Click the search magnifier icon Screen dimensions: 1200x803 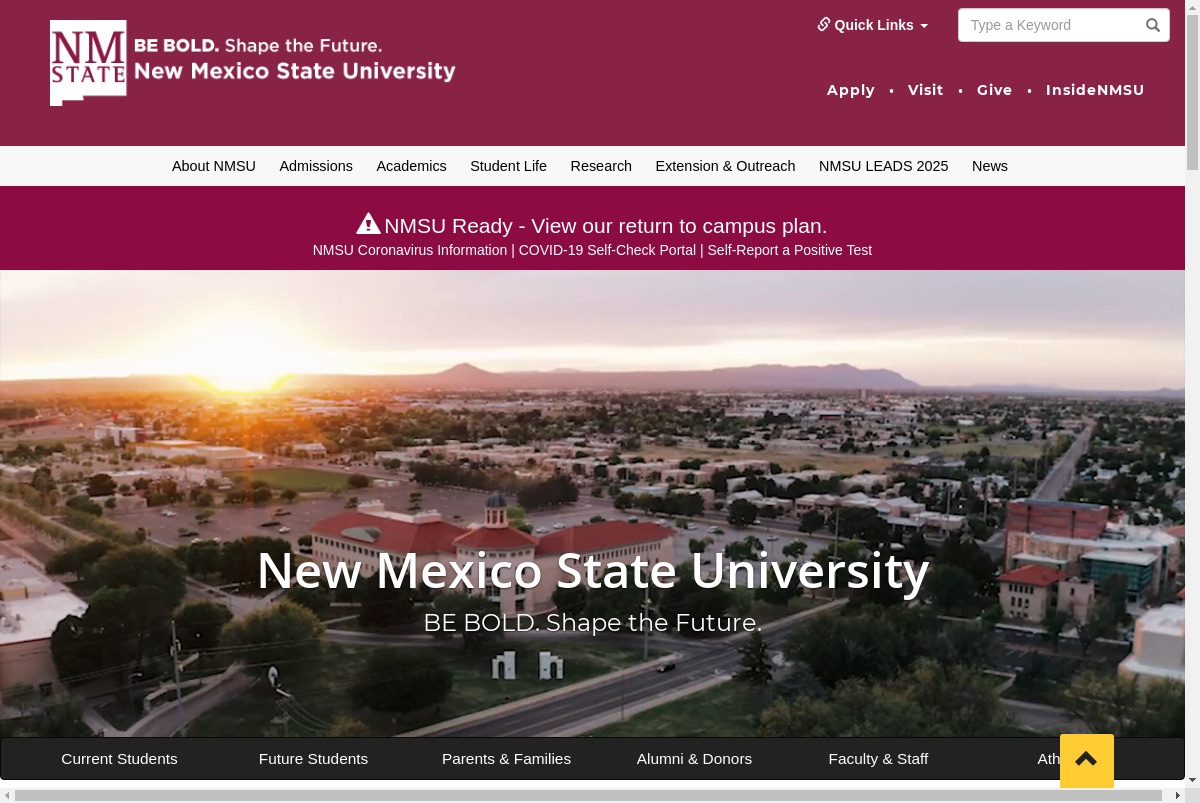pyautogui.click(x=1153, y=25)
